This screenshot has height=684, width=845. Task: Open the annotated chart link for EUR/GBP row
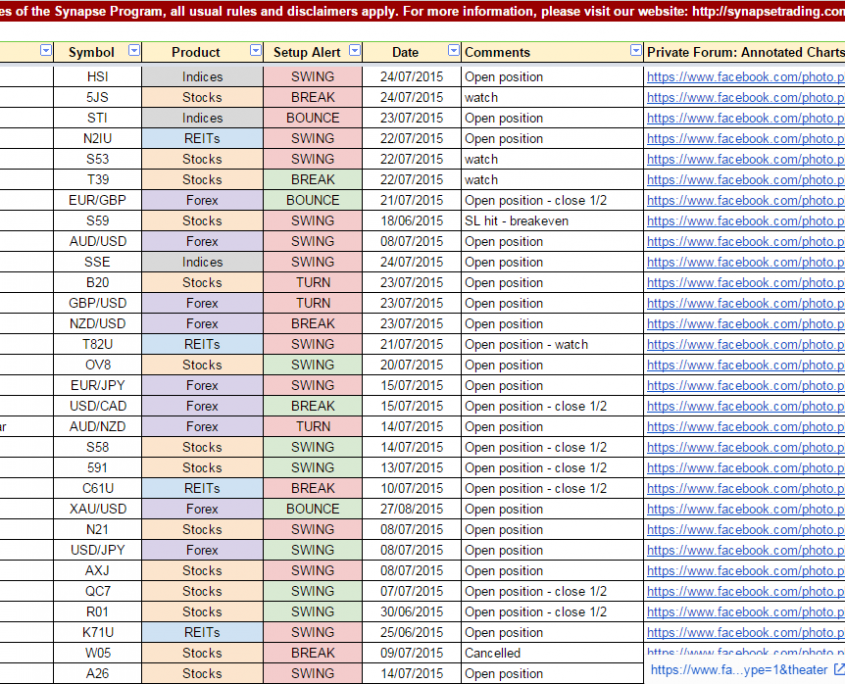click(745, 200)
